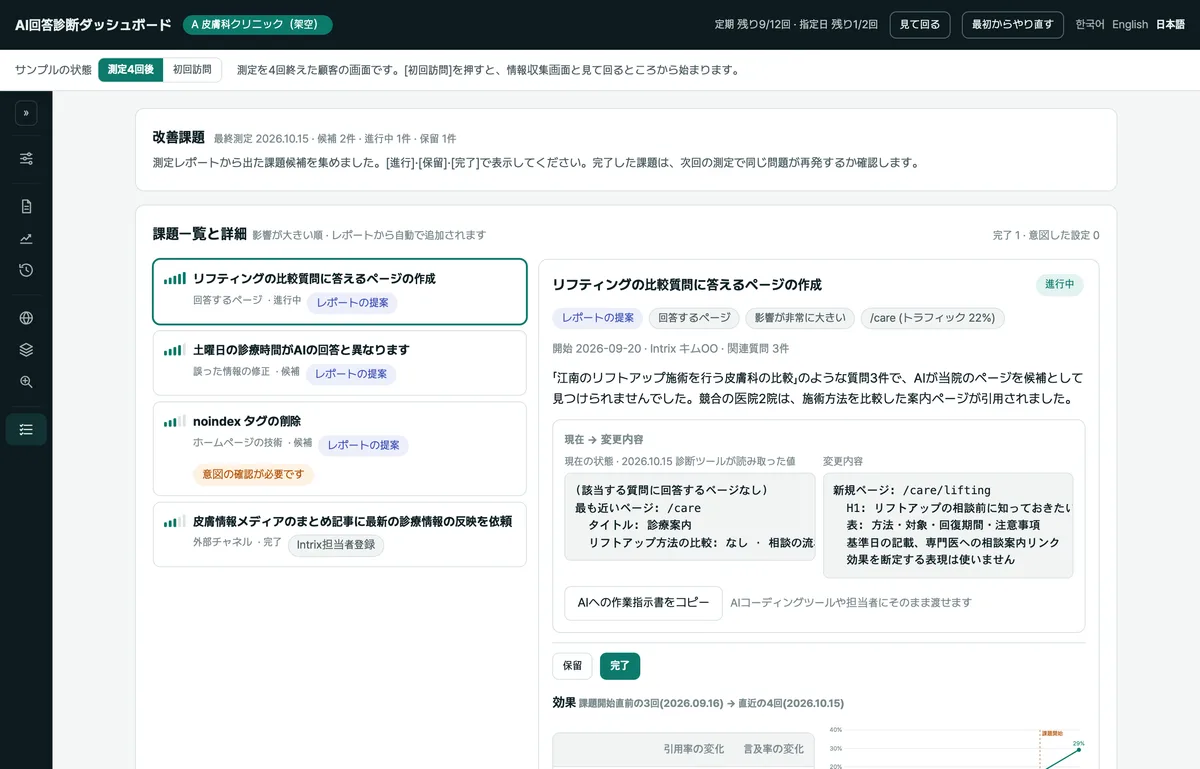Switch sample state to 初回訪問
Image resolution: width=1200 pixels, height=769 pixels.
point(192,70)
